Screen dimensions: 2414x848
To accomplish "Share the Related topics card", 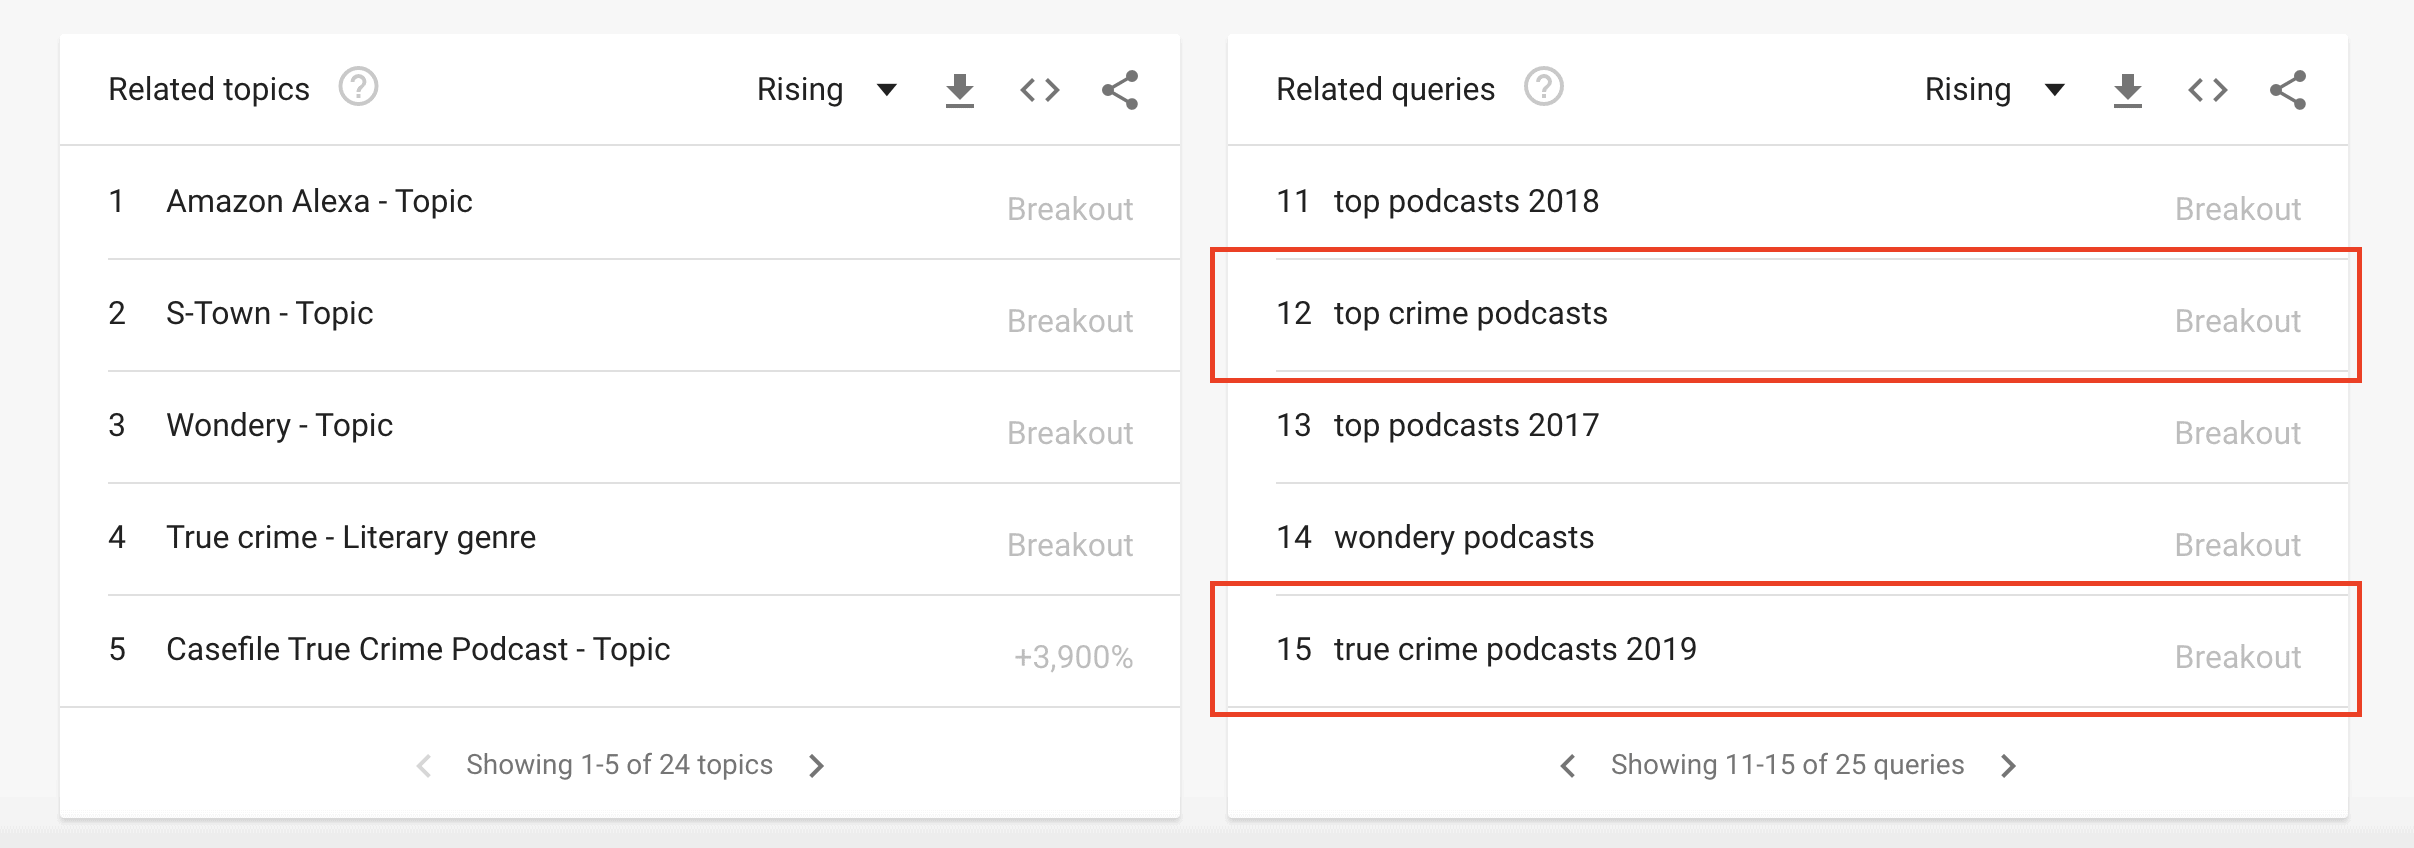I will [x=1120, y=90].
